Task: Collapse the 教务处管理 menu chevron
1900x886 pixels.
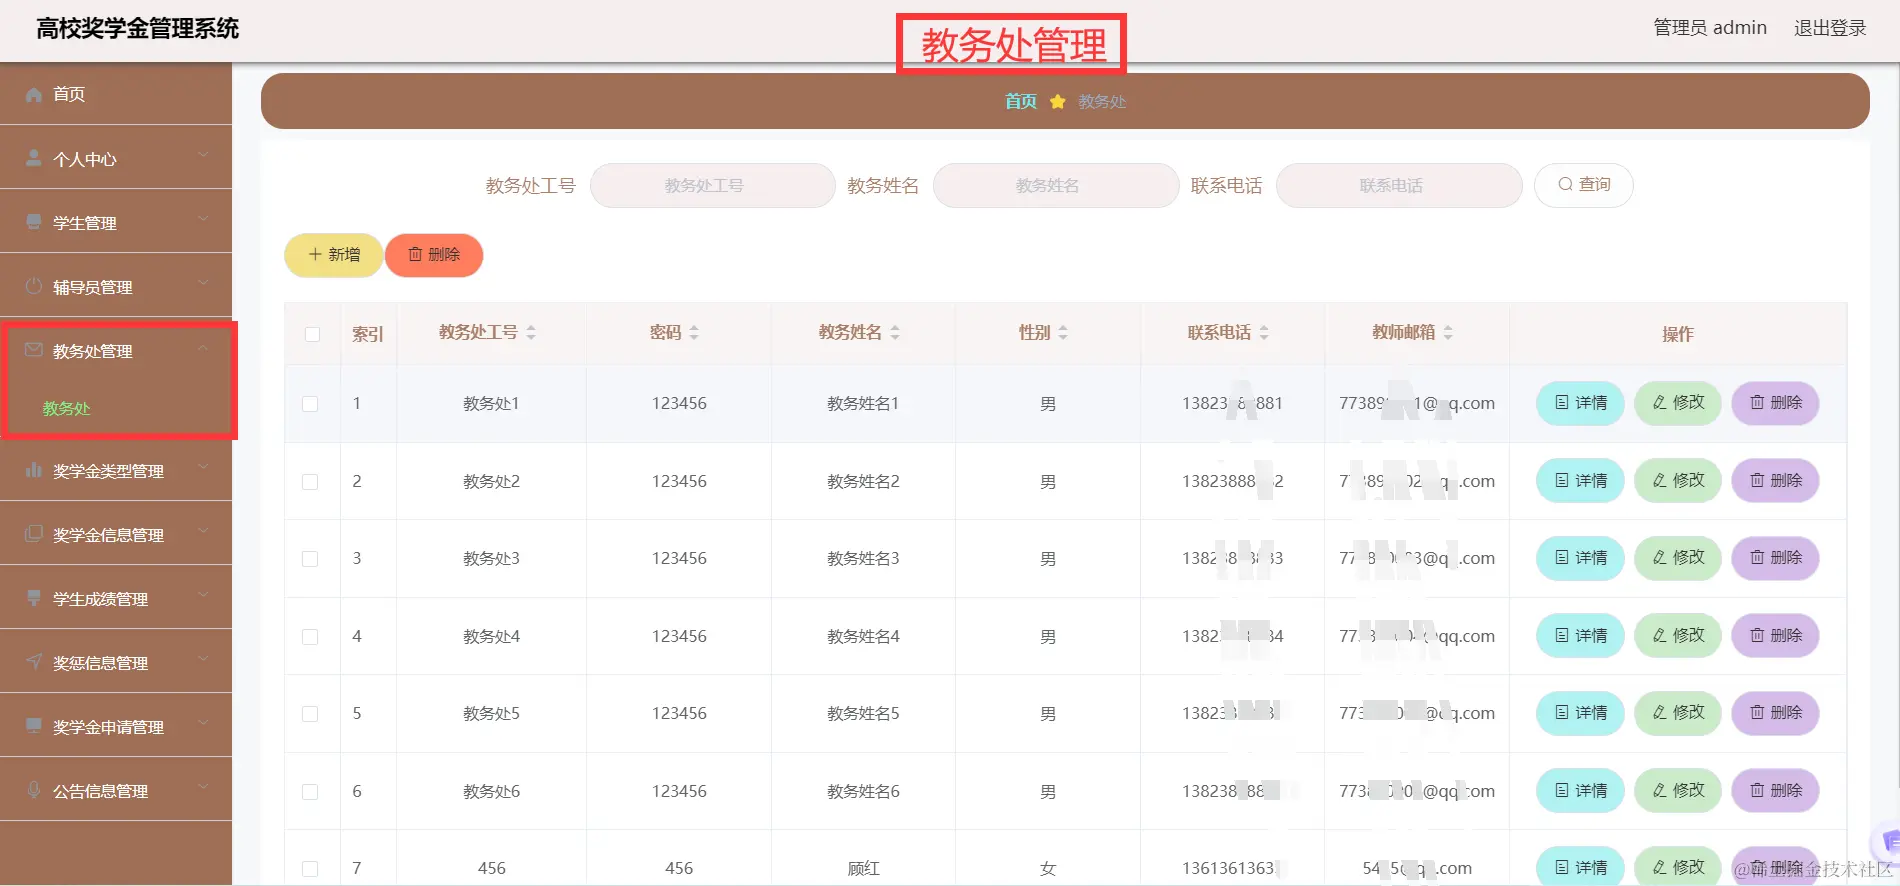Action: [203, 347]
